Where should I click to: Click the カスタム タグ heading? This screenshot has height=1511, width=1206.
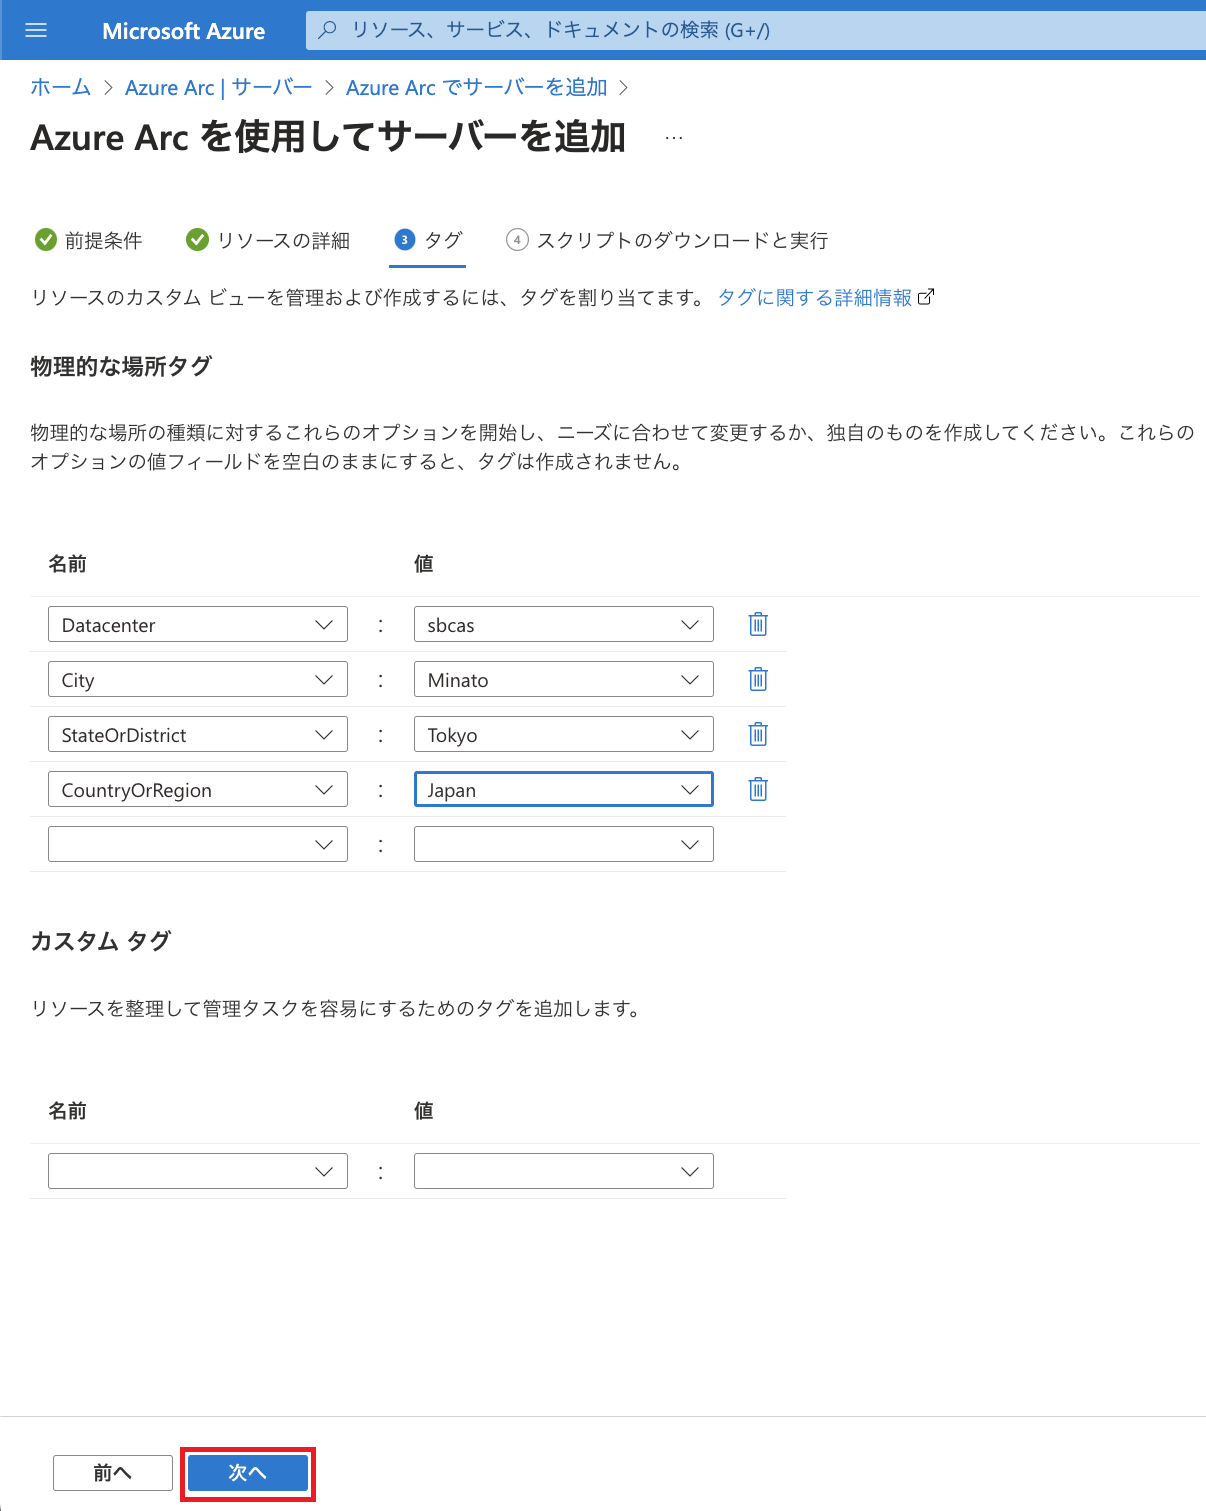(101, 941)
